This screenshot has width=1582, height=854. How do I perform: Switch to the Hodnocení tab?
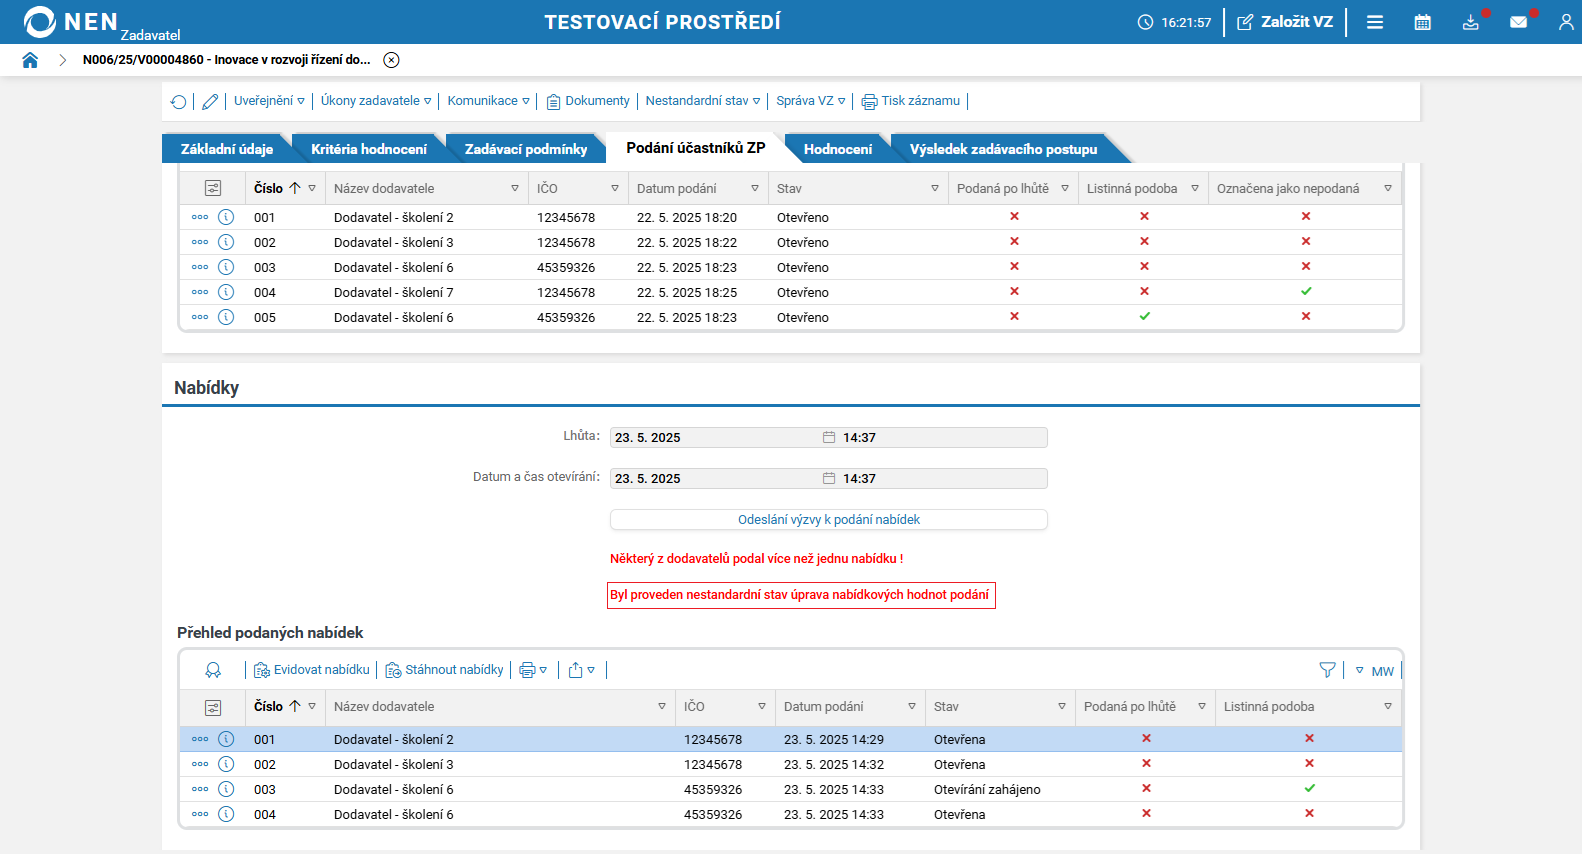[x=837, y=149]
